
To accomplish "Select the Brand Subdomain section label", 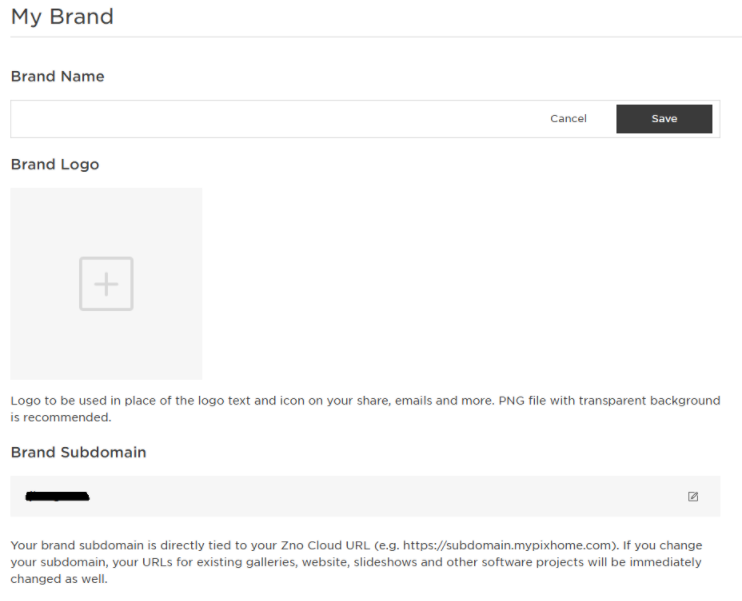I will click(x=79, y=452).
